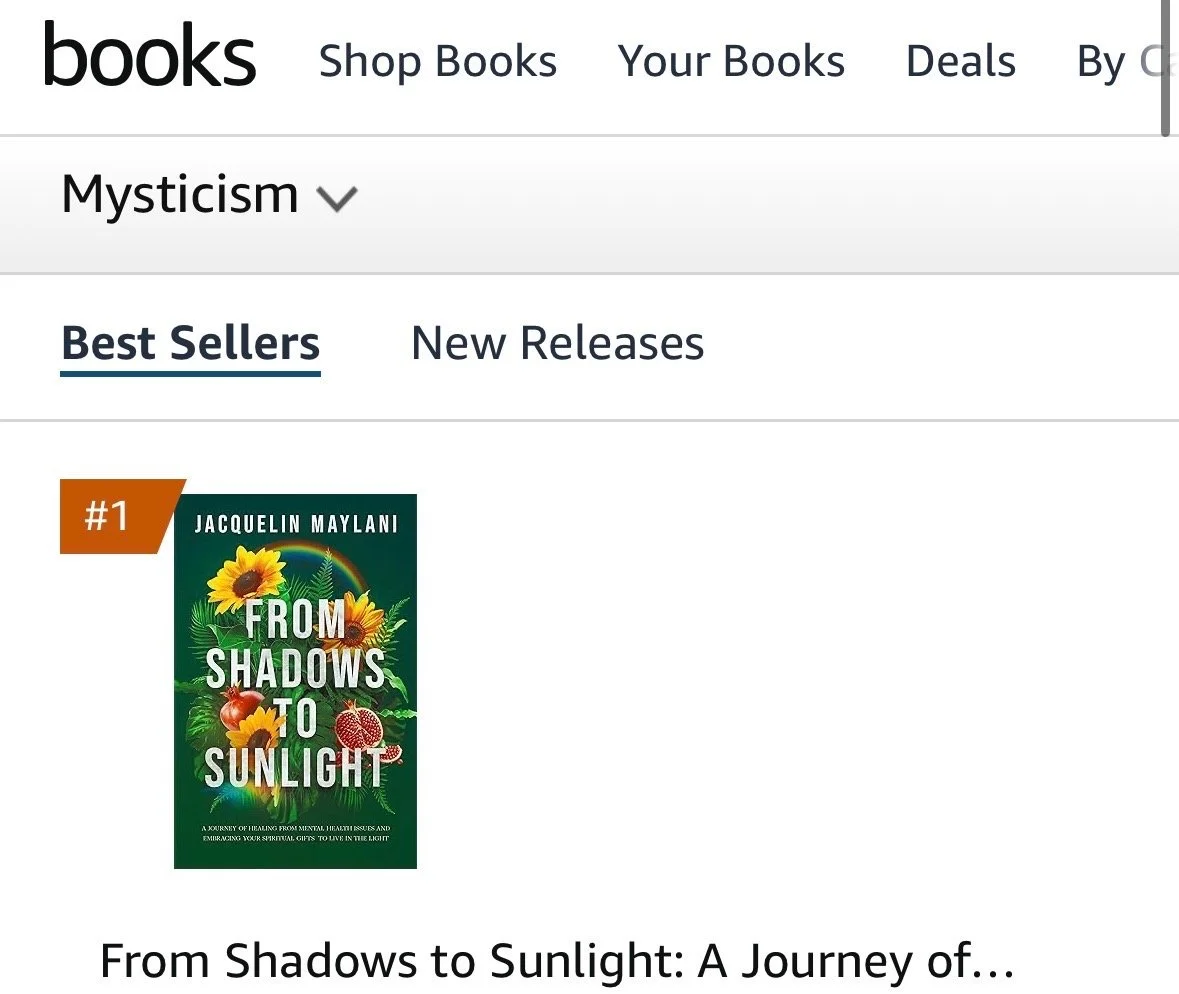Click the books logo
The height and width of the screenshot is (994, 1179).
[x=150, y=59]
